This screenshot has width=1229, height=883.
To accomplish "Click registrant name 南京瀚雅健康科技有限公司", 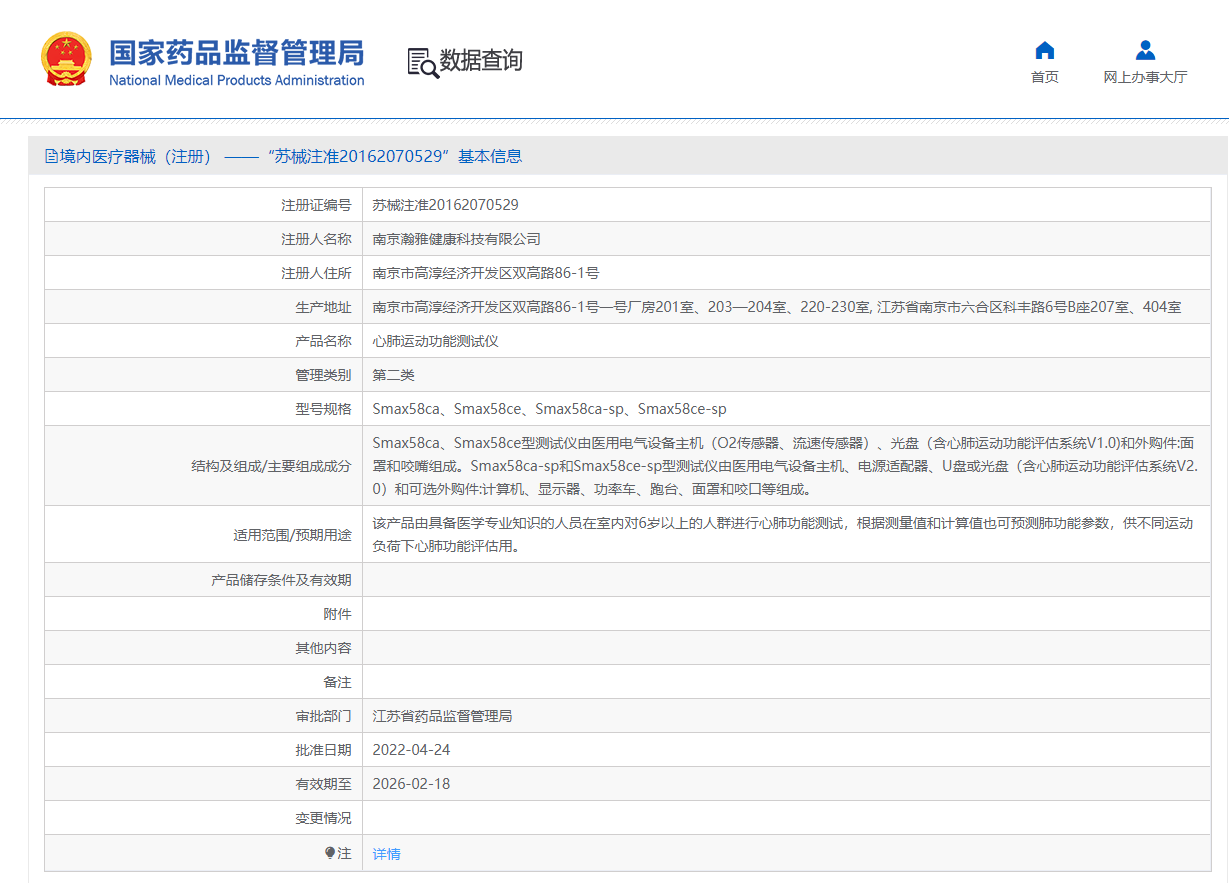I will click(457, 239).
